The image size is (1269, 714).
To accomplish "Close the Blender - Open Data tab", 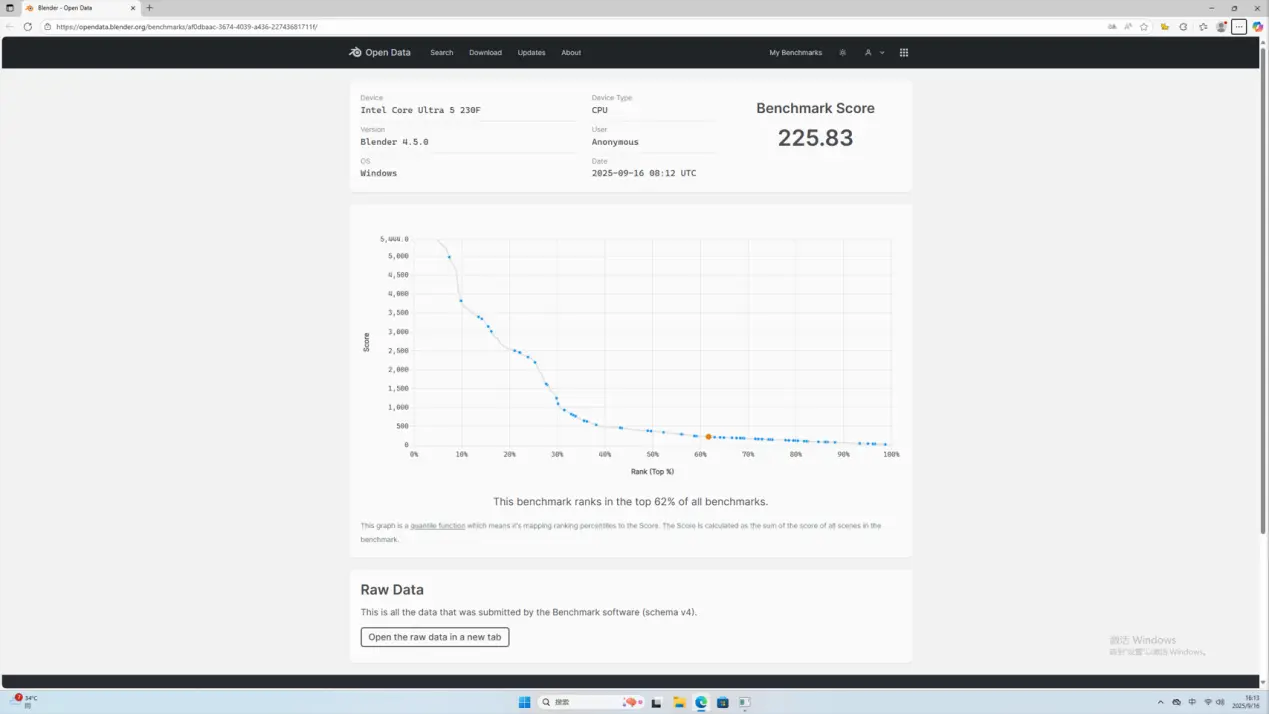I will (x=132, y=8).
